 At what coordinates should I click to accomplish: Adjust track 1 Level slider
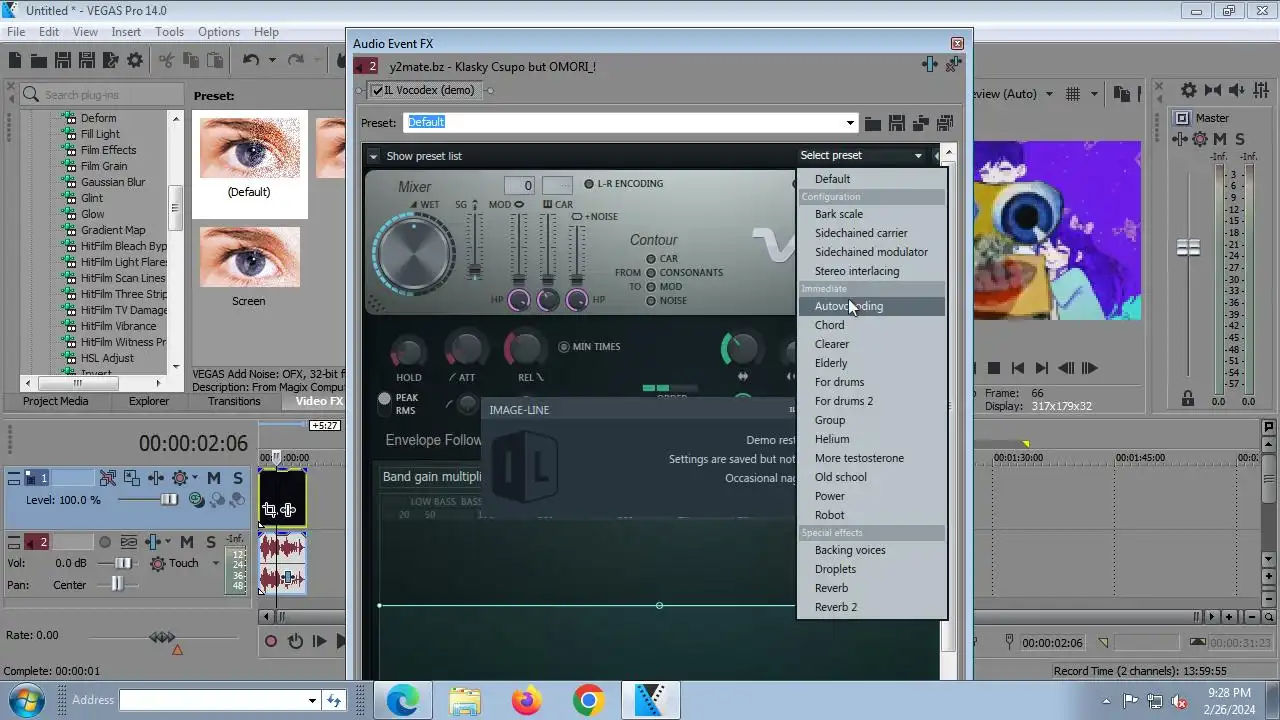[x=168, y=500]
